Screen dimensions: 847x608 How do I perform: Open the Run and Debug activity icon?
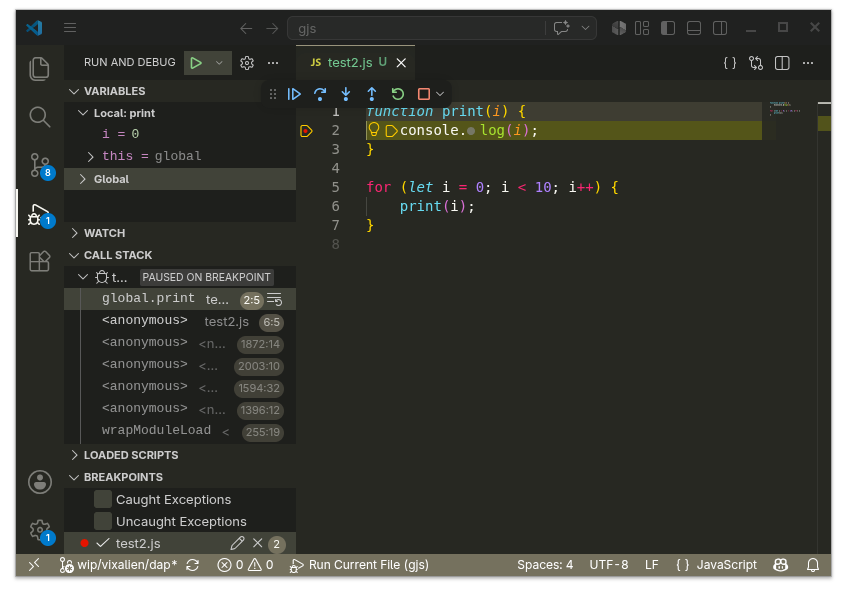click(41, 215)
